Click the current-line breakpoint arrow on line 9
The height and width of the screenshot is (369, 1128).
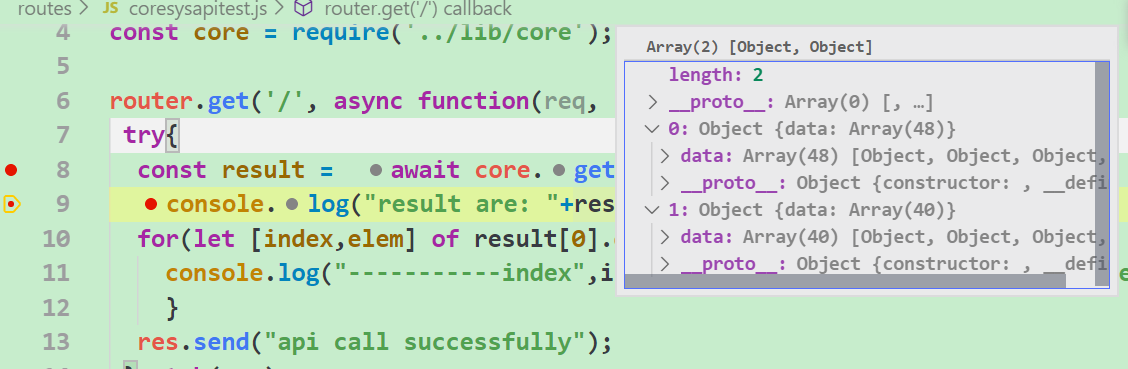(x=12, y=204)
